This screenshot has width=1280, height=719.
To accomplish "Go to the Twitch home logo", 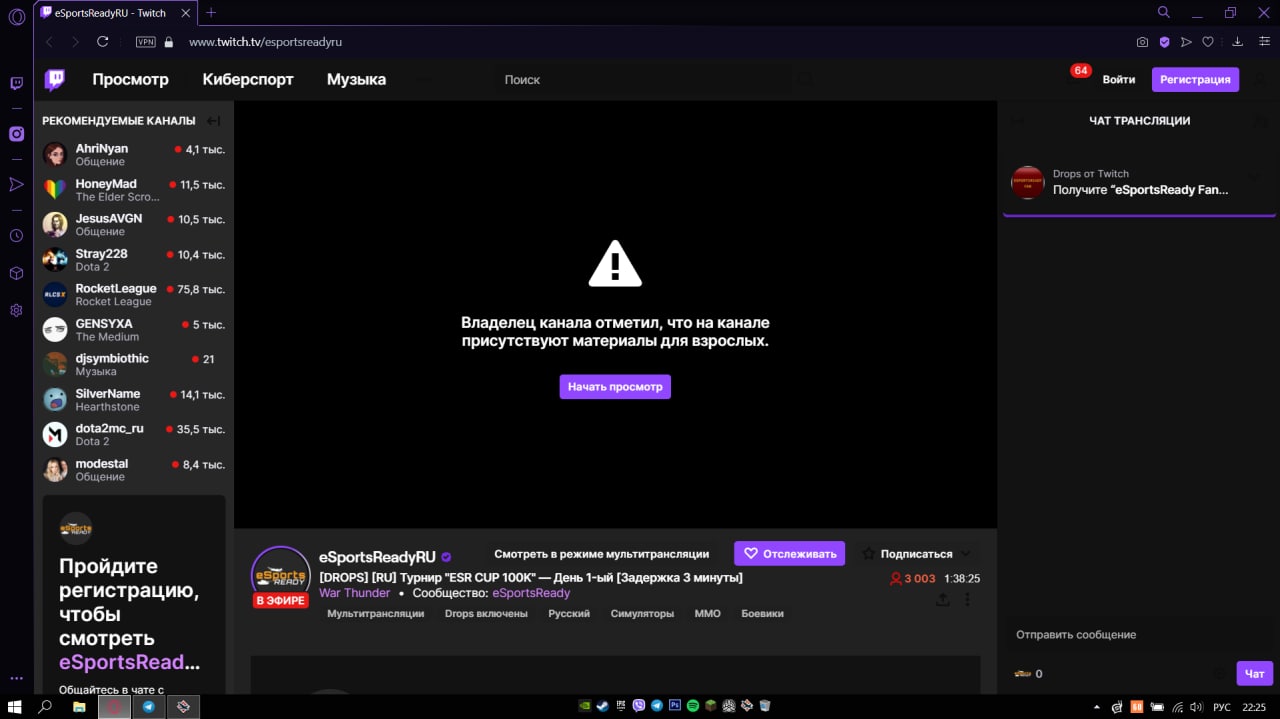I will [x=55, y=80].
